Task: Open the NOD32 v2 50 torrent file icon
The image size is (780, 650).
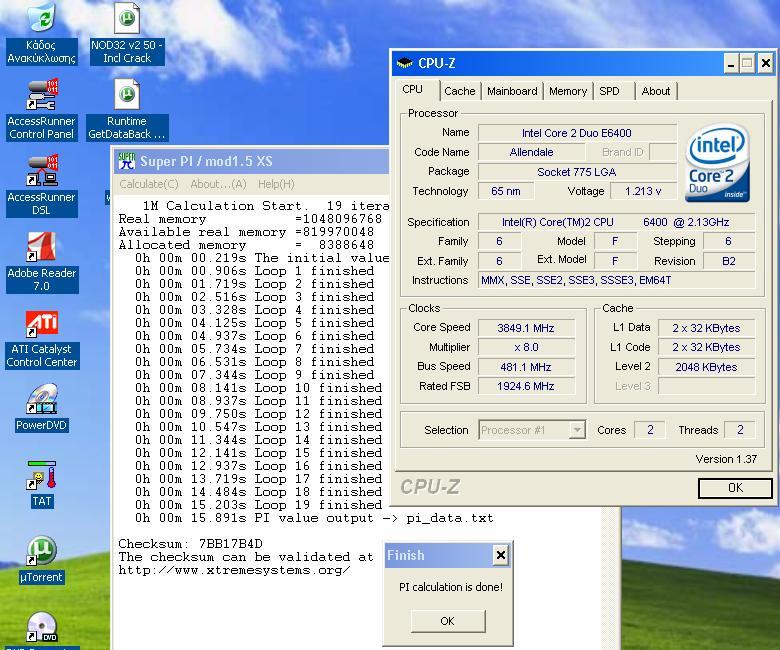Action: coord(127,34)
